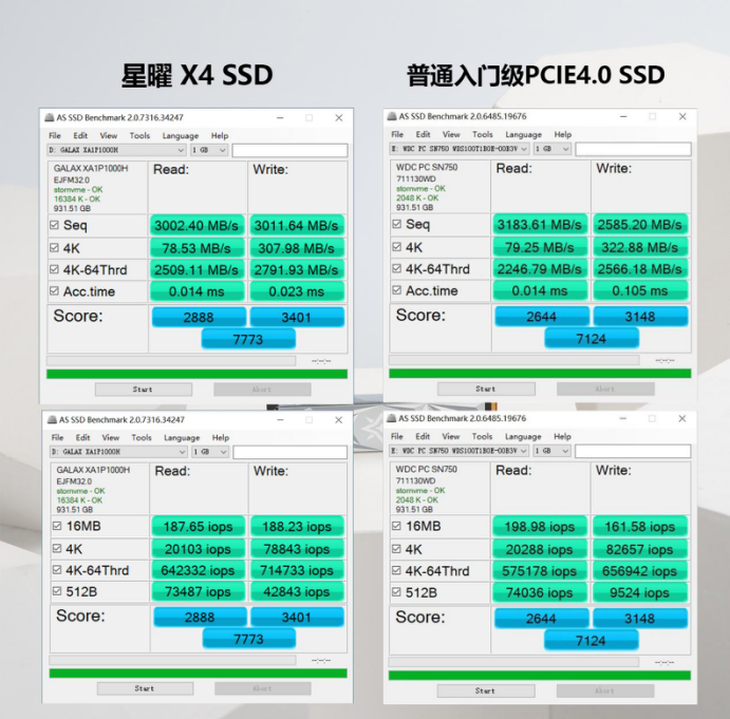Open 1 GB size dropdown in WDC MB/s window
Screen dimensions: 730x719
click(552, 149)
